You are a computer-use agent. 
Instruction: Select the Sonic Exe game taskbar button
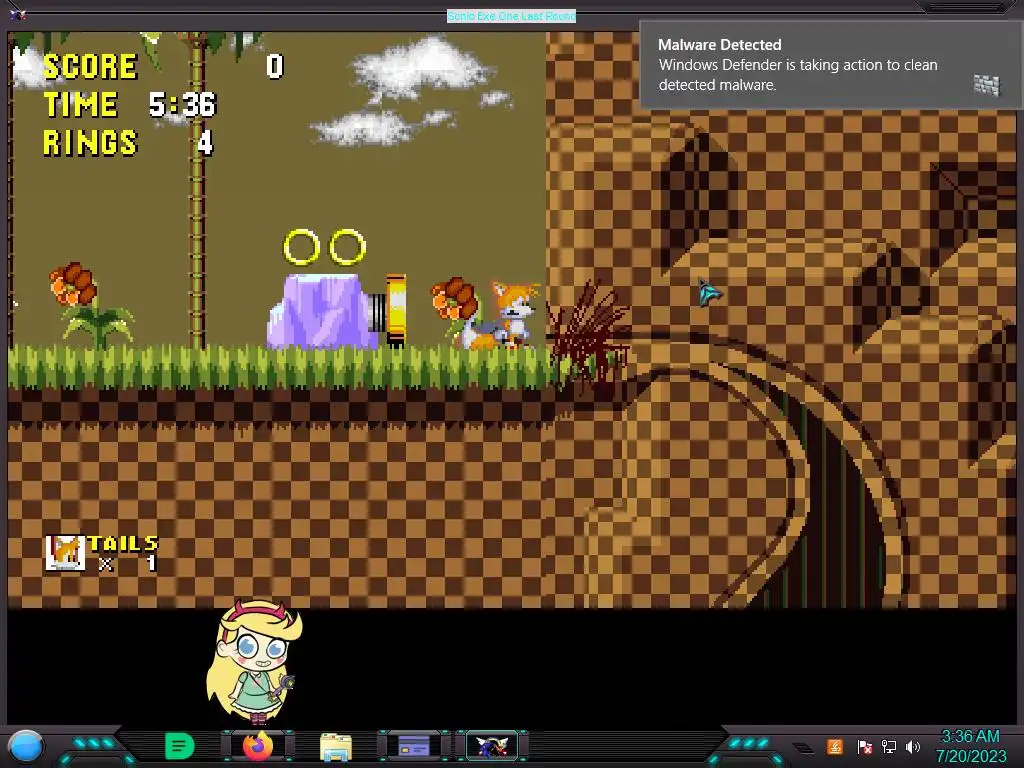(x=492, y=746)
